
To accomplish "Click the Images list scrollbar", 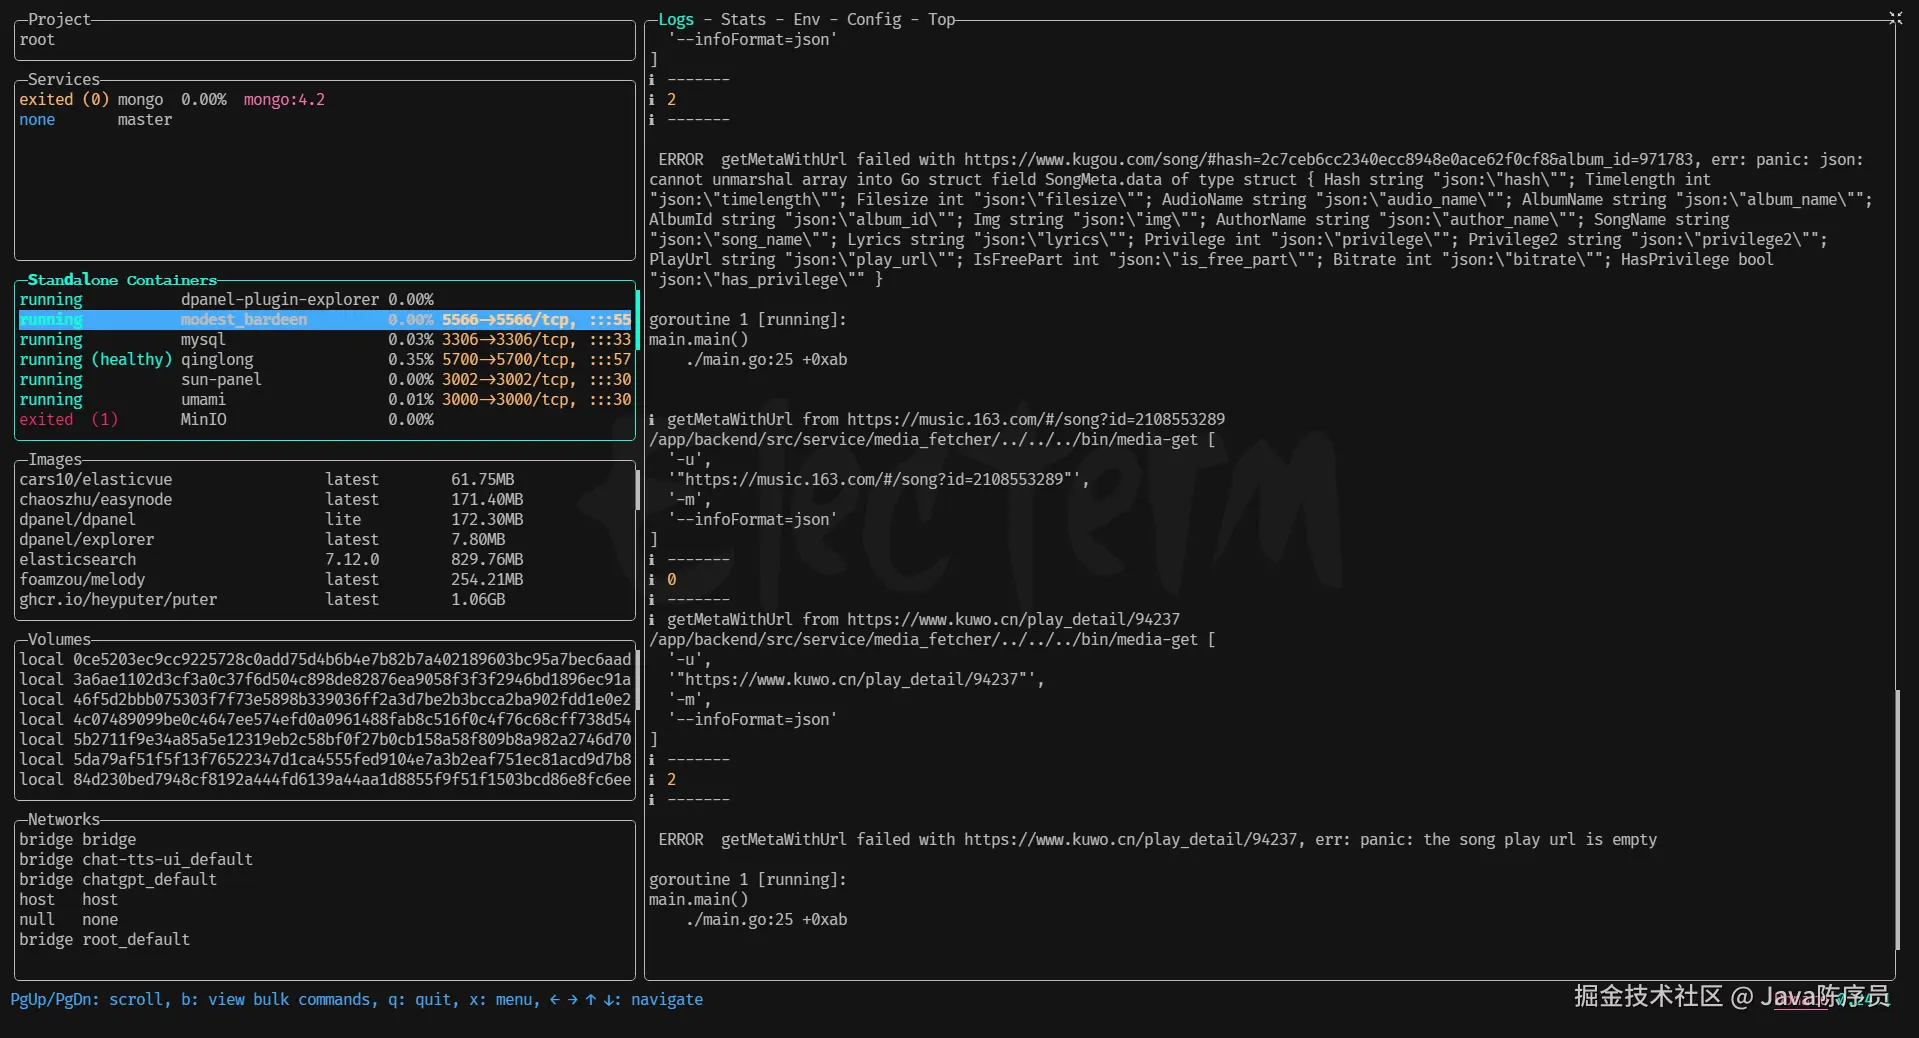I will tap(637, 490).
